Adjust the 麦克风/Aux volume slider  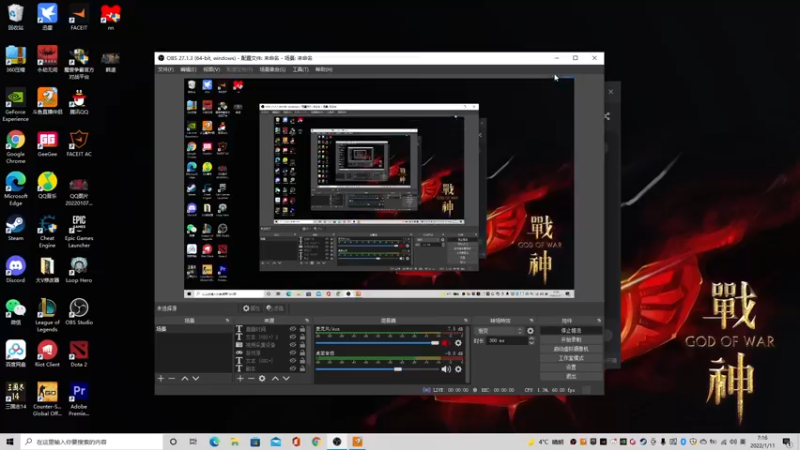[378, 343]
